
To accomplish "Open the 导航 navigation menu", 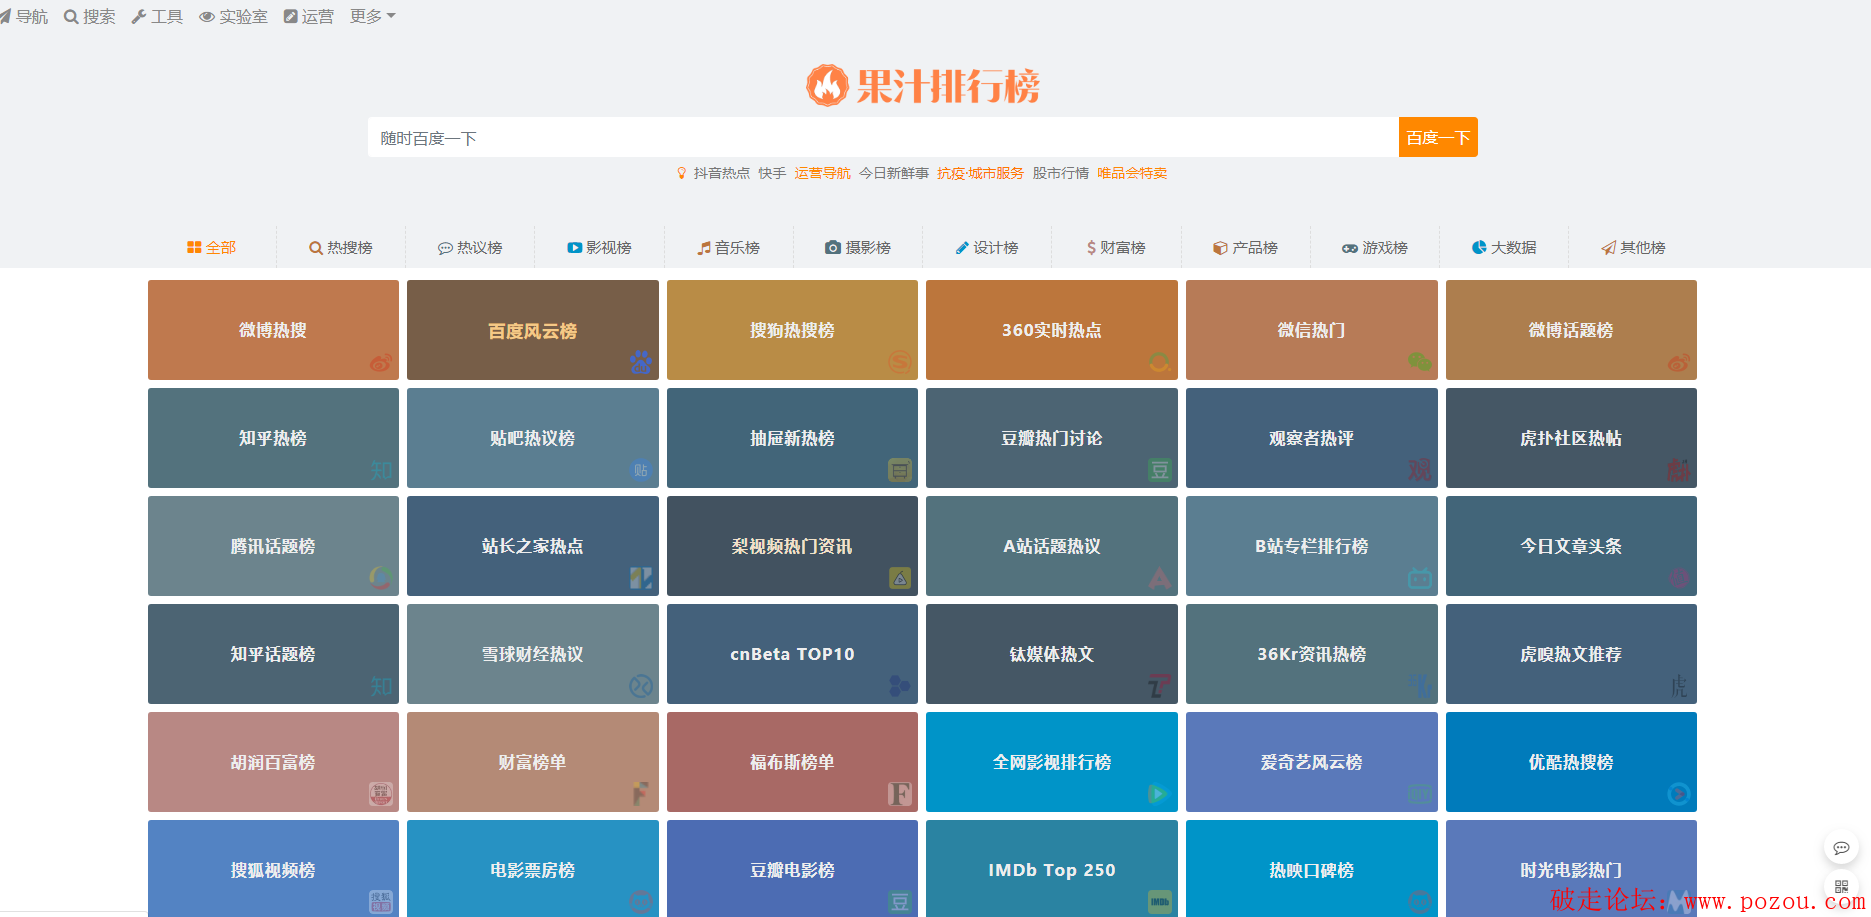I will [24, 16].
